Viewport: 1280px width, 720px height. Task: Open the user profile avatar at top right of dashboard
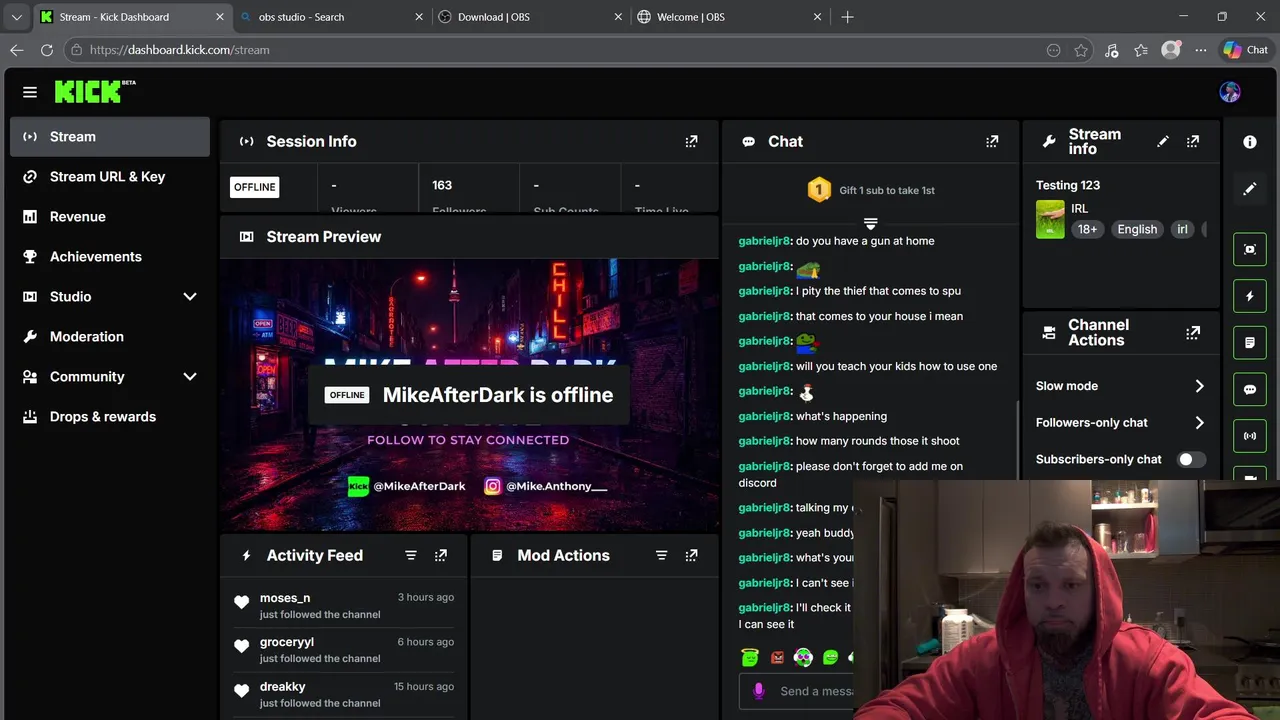[x=1230, y=92]
